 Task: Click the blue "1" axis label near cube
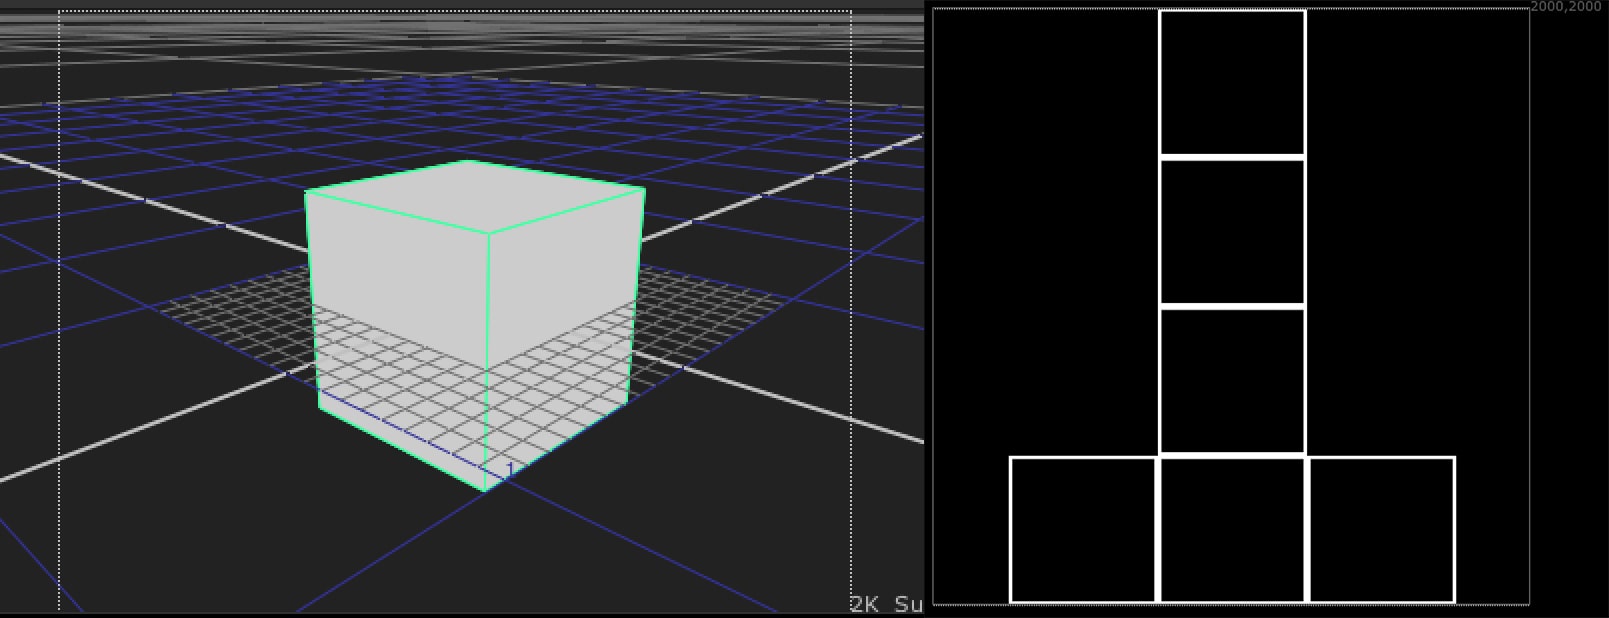(x=510, y=469)
